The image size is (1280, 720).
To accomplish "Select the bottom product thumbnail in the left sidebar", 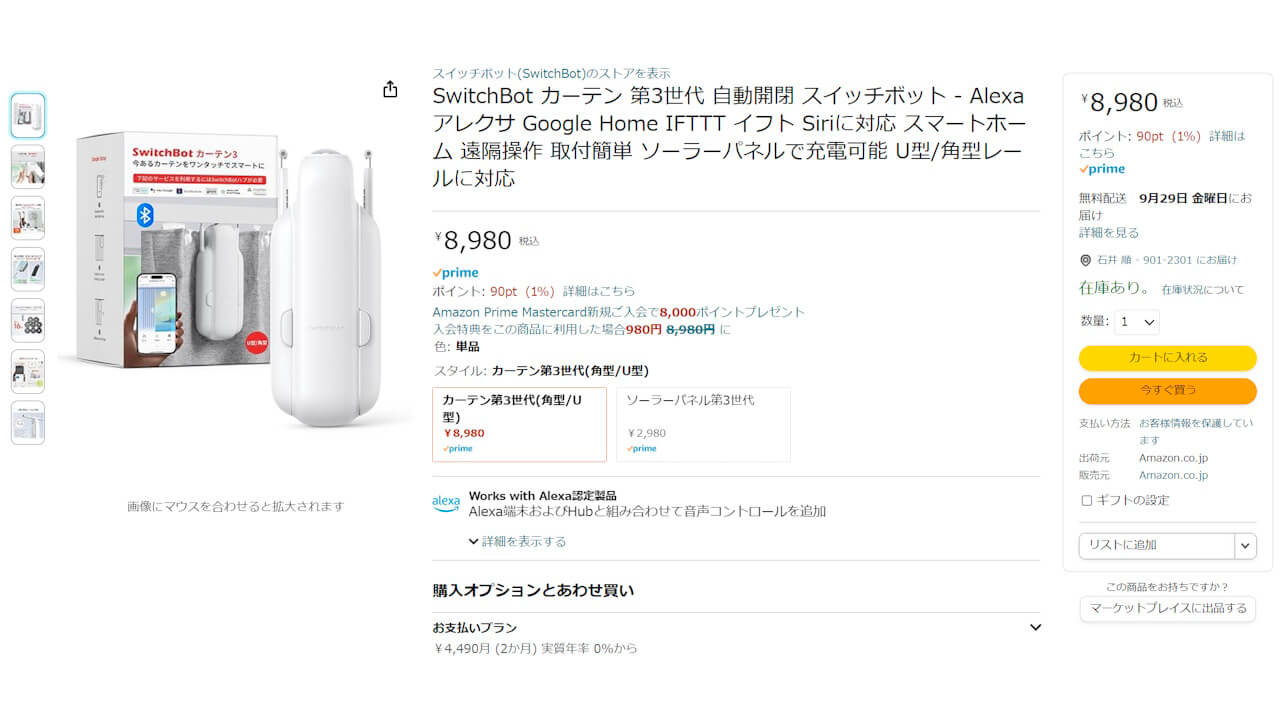I will 27,422.
